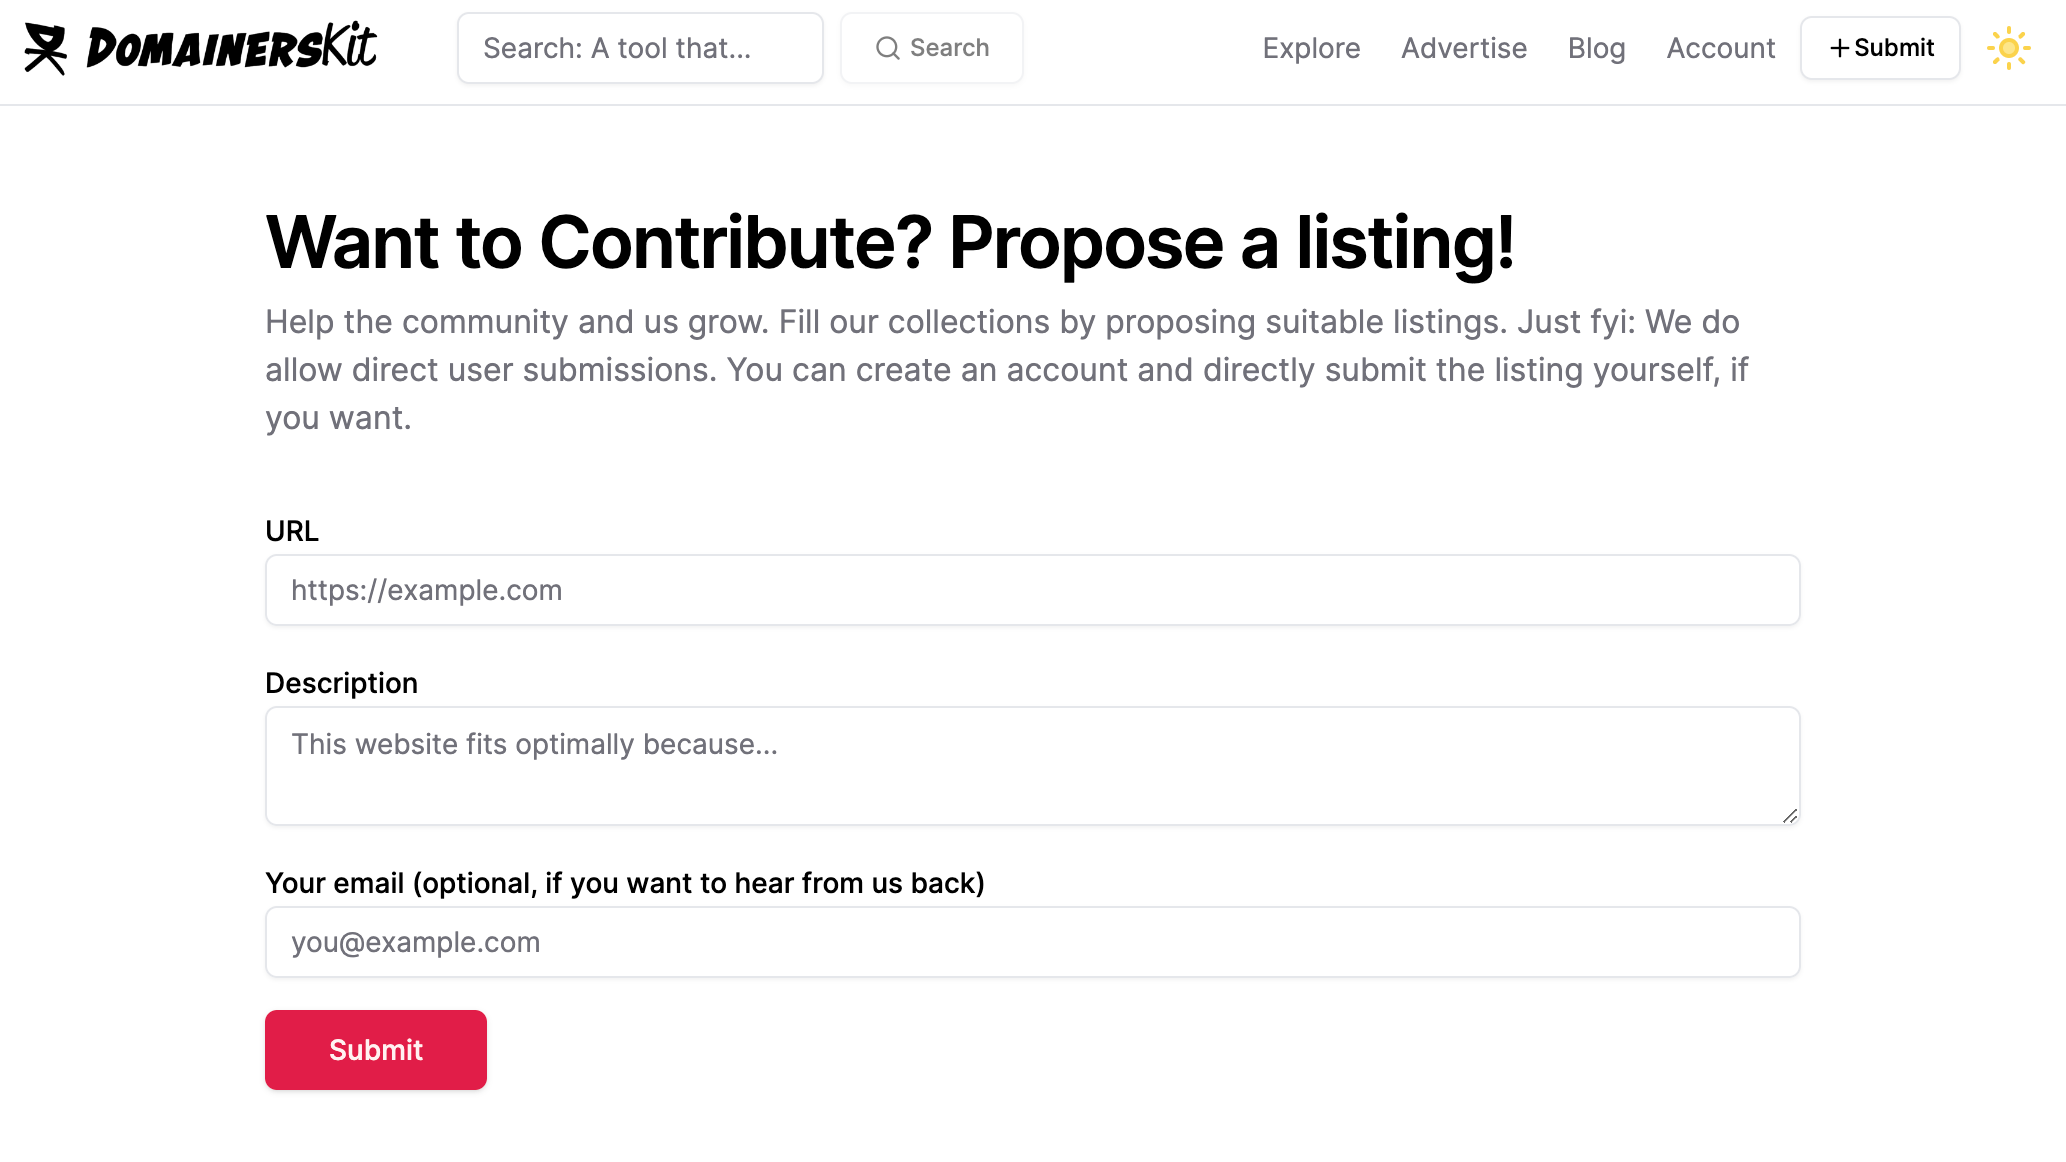Click the Description field label
This screenshot has width=2066, height=1162.
[341, 683]
